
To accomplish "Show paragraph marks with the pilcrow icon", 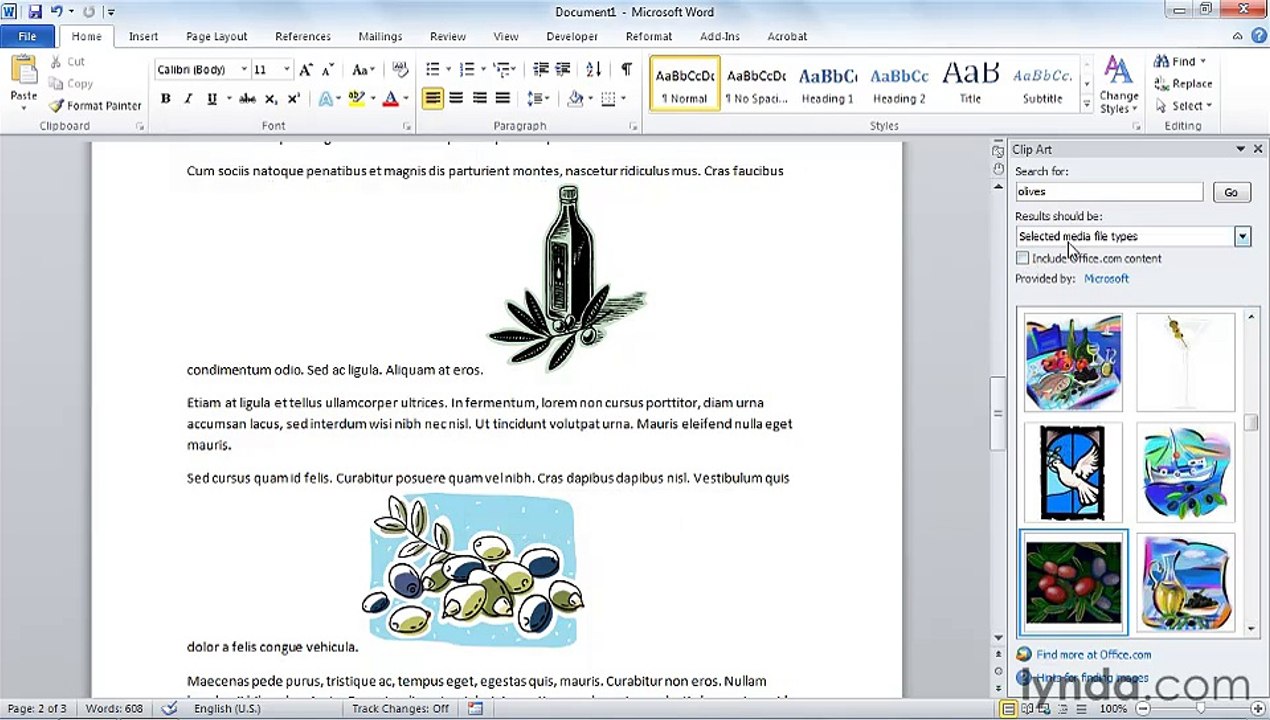I will pos(626,69).
